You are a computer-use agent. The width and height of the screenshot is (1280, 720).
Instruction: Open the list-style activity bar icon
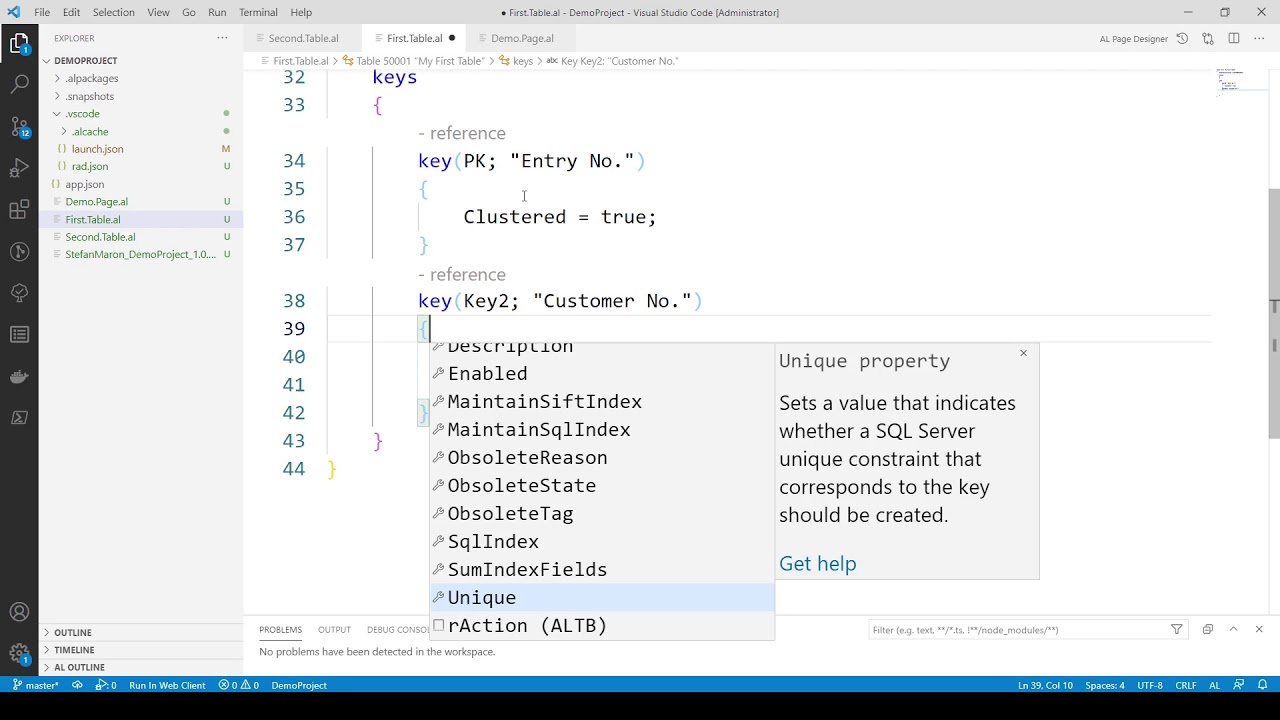pyautogui.click(x=19, y=334)
